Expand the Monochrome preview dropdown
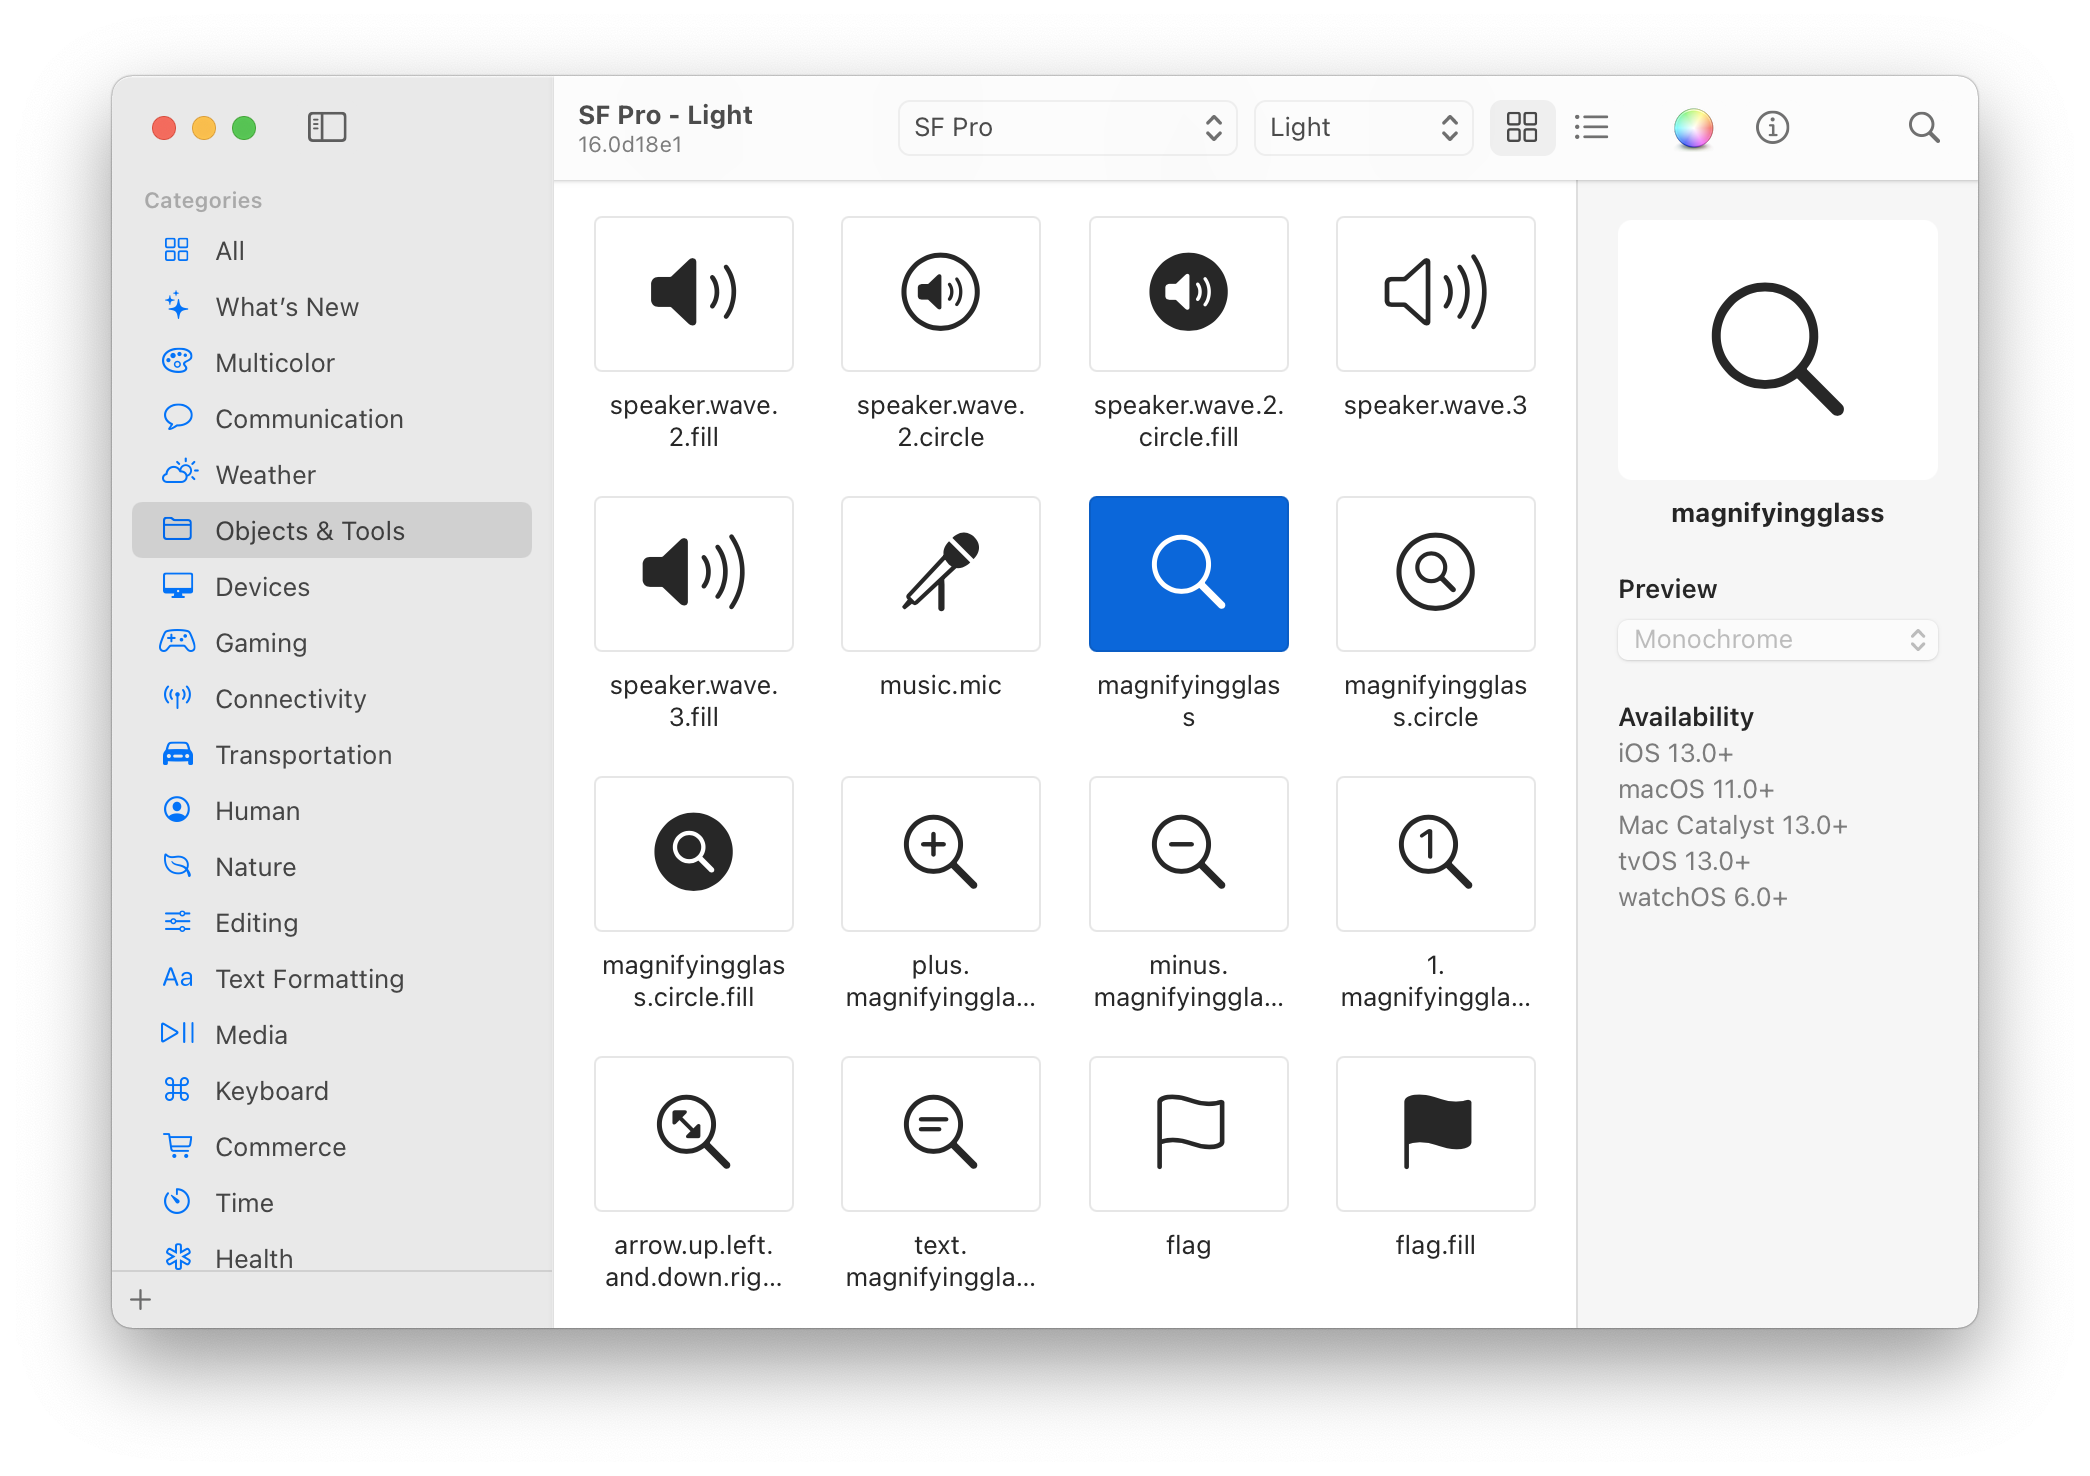This screenshot has width=2090, height=1476. pyautogui.click(x=1777, y=640)
